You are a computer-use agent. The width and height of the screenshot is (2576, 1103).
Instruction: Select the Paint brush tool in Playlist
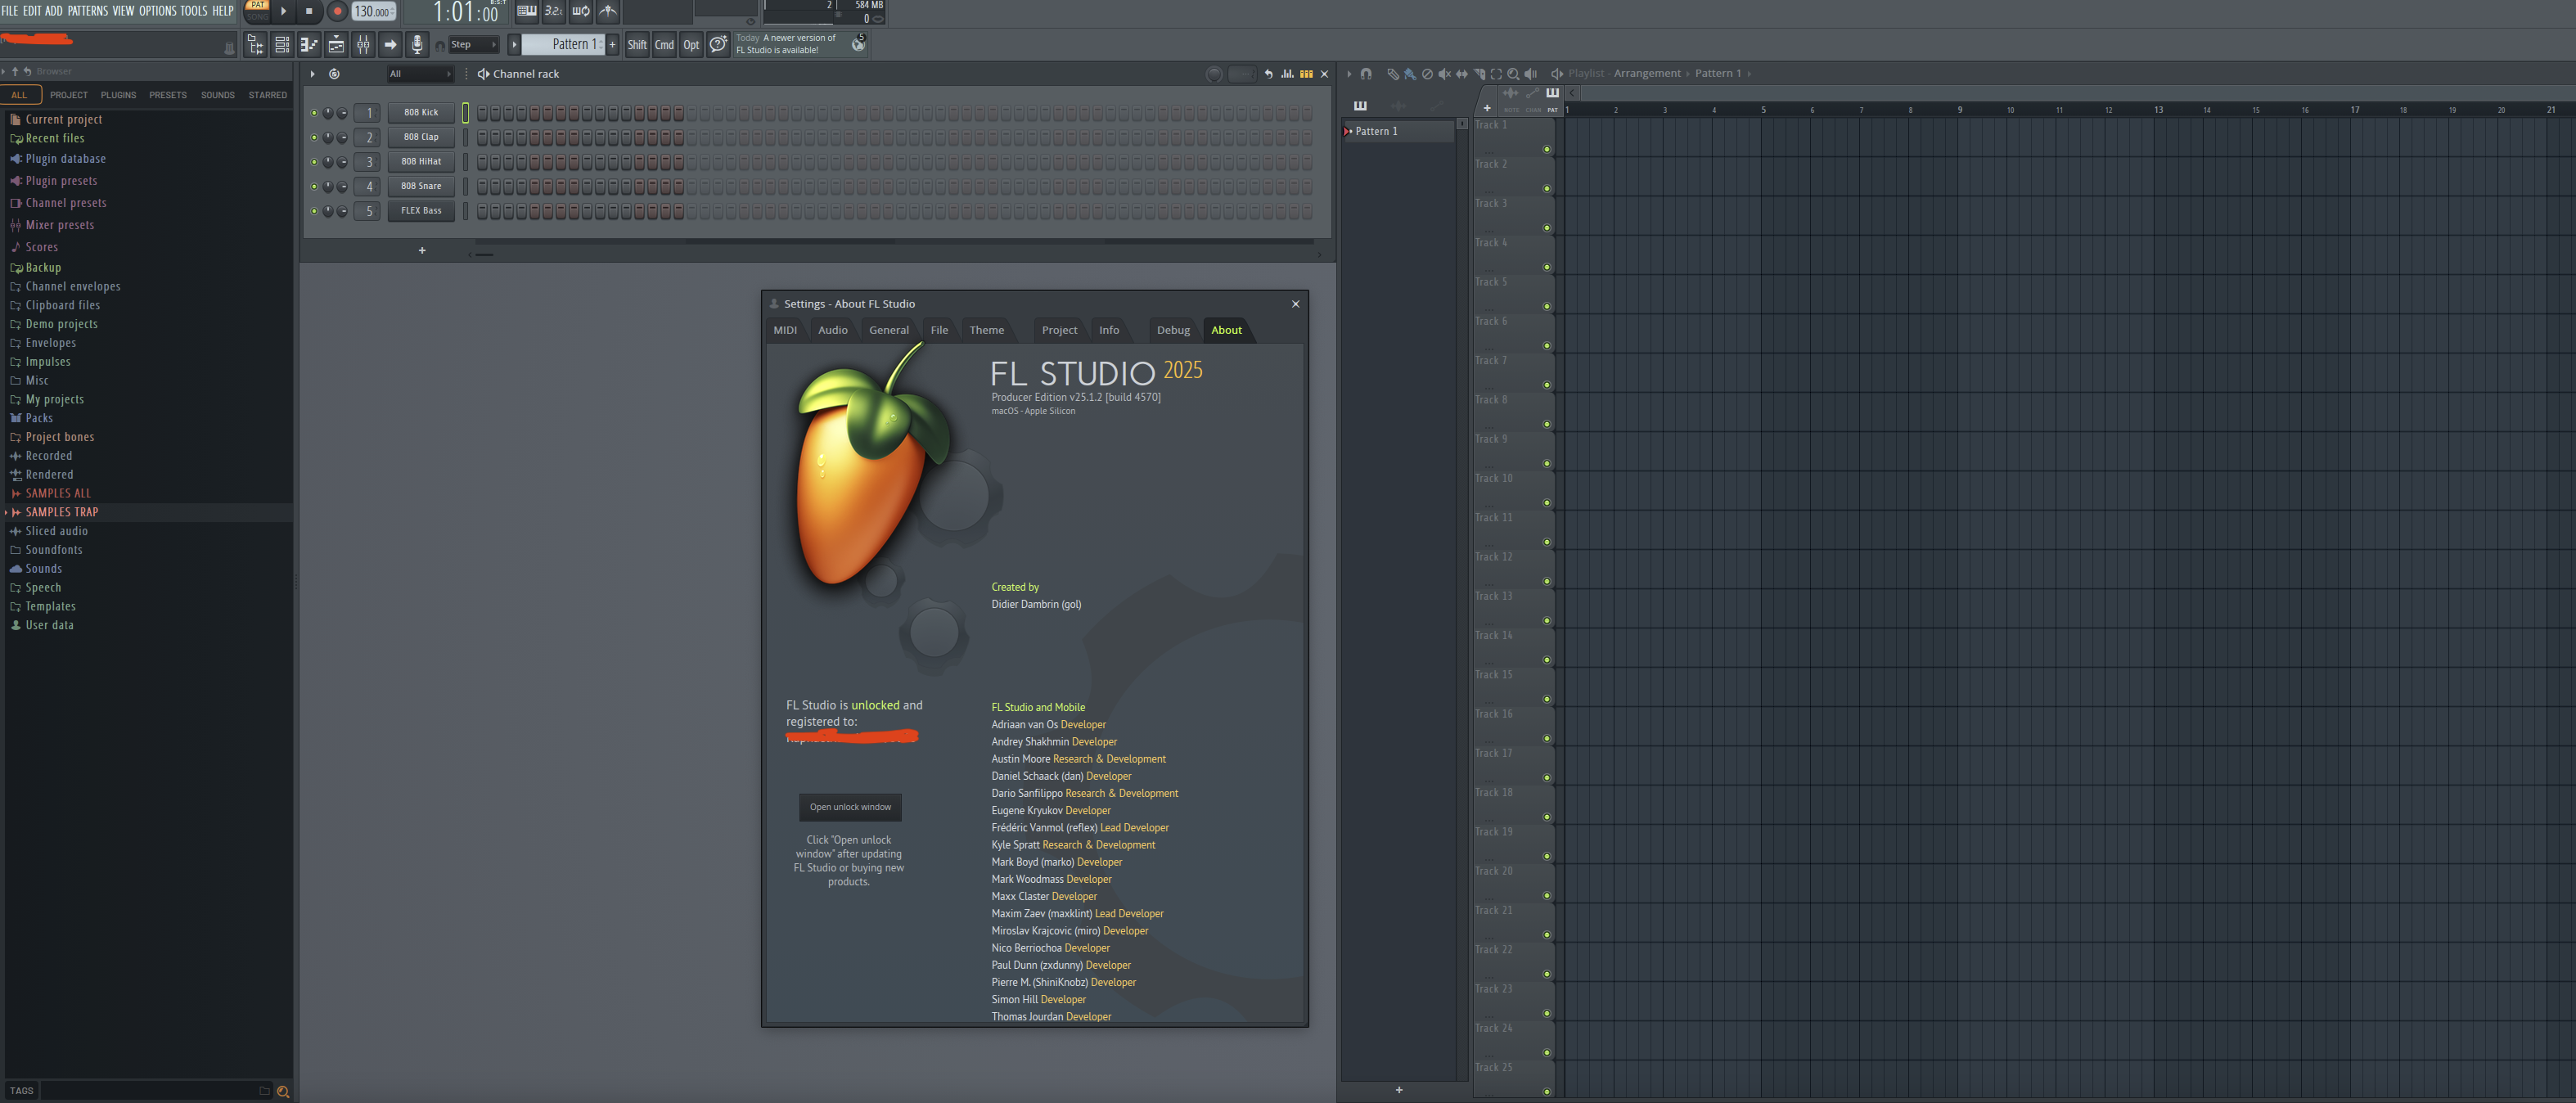1409,74
